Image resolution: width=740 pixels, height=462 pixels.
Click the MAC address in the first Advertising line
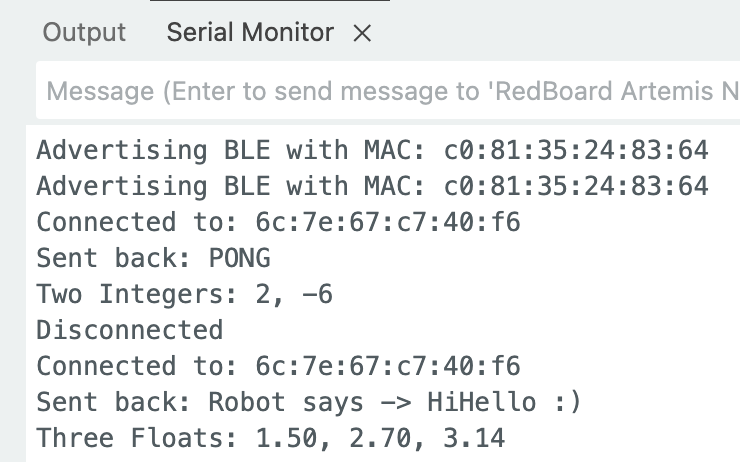(576, 151)
